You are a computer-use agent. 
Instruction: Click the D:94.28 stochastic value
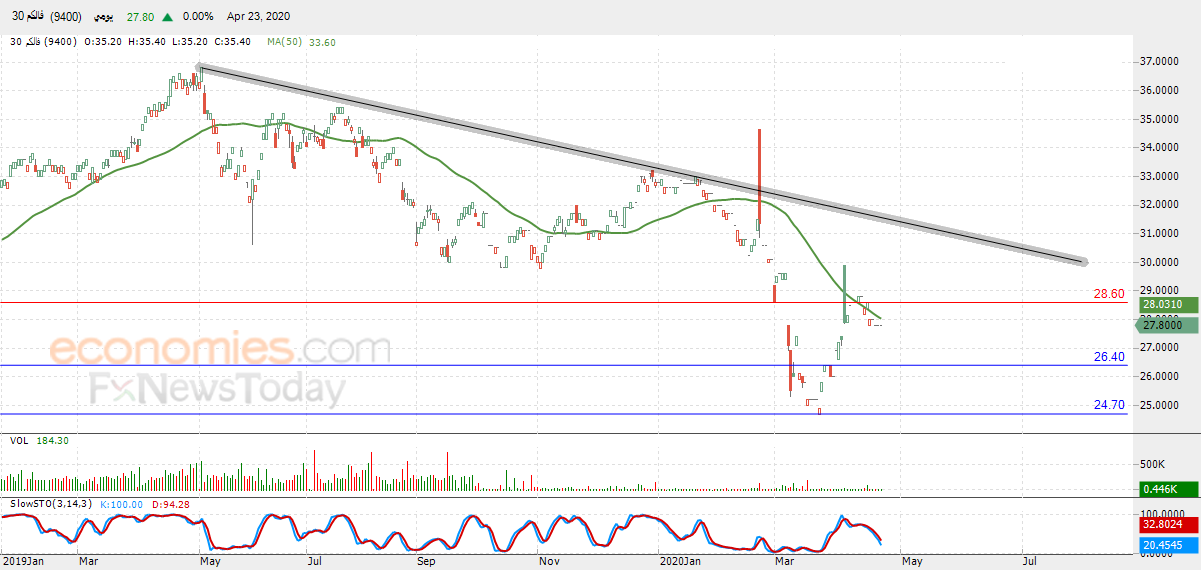click(x=171, y=504)
